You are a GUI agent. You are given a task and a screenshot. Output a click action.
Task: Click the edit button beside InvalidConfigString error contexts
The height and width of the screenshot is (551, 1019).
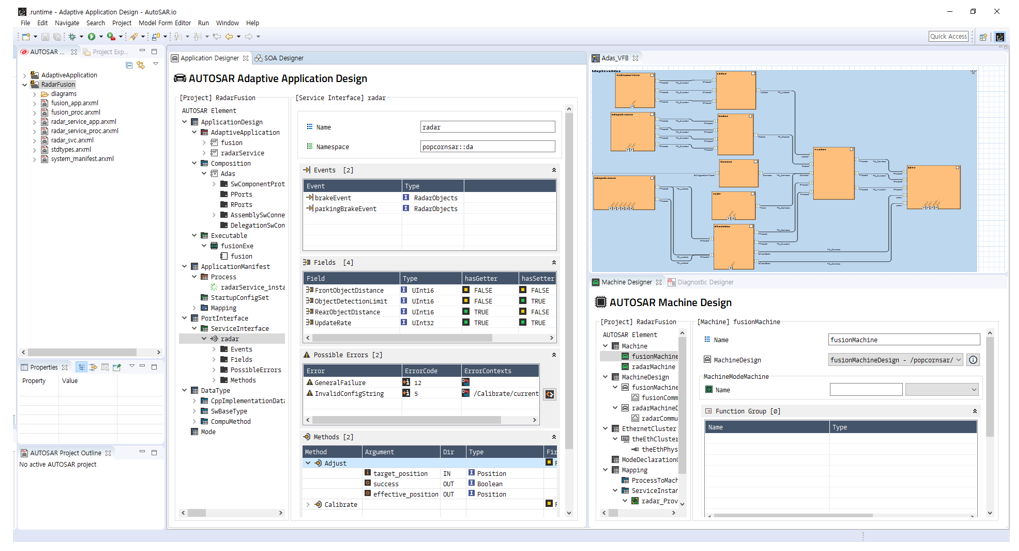click(x=550, y=394)
